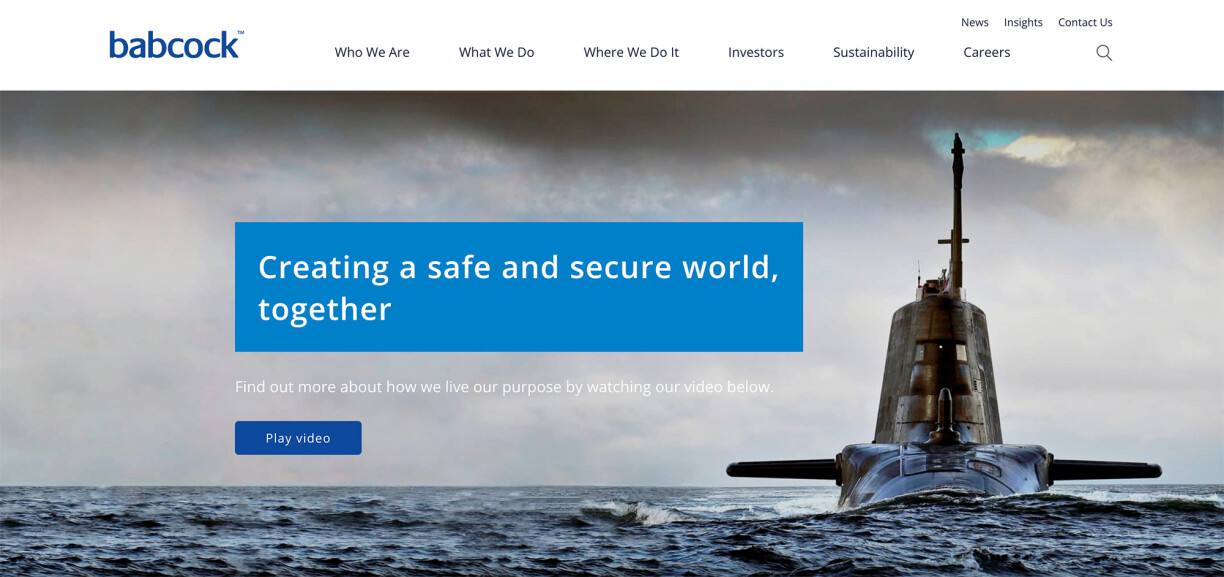Go to the Investors section
Image resolution: width=1224 pixels, height=577 pixels.
point(756,52)
